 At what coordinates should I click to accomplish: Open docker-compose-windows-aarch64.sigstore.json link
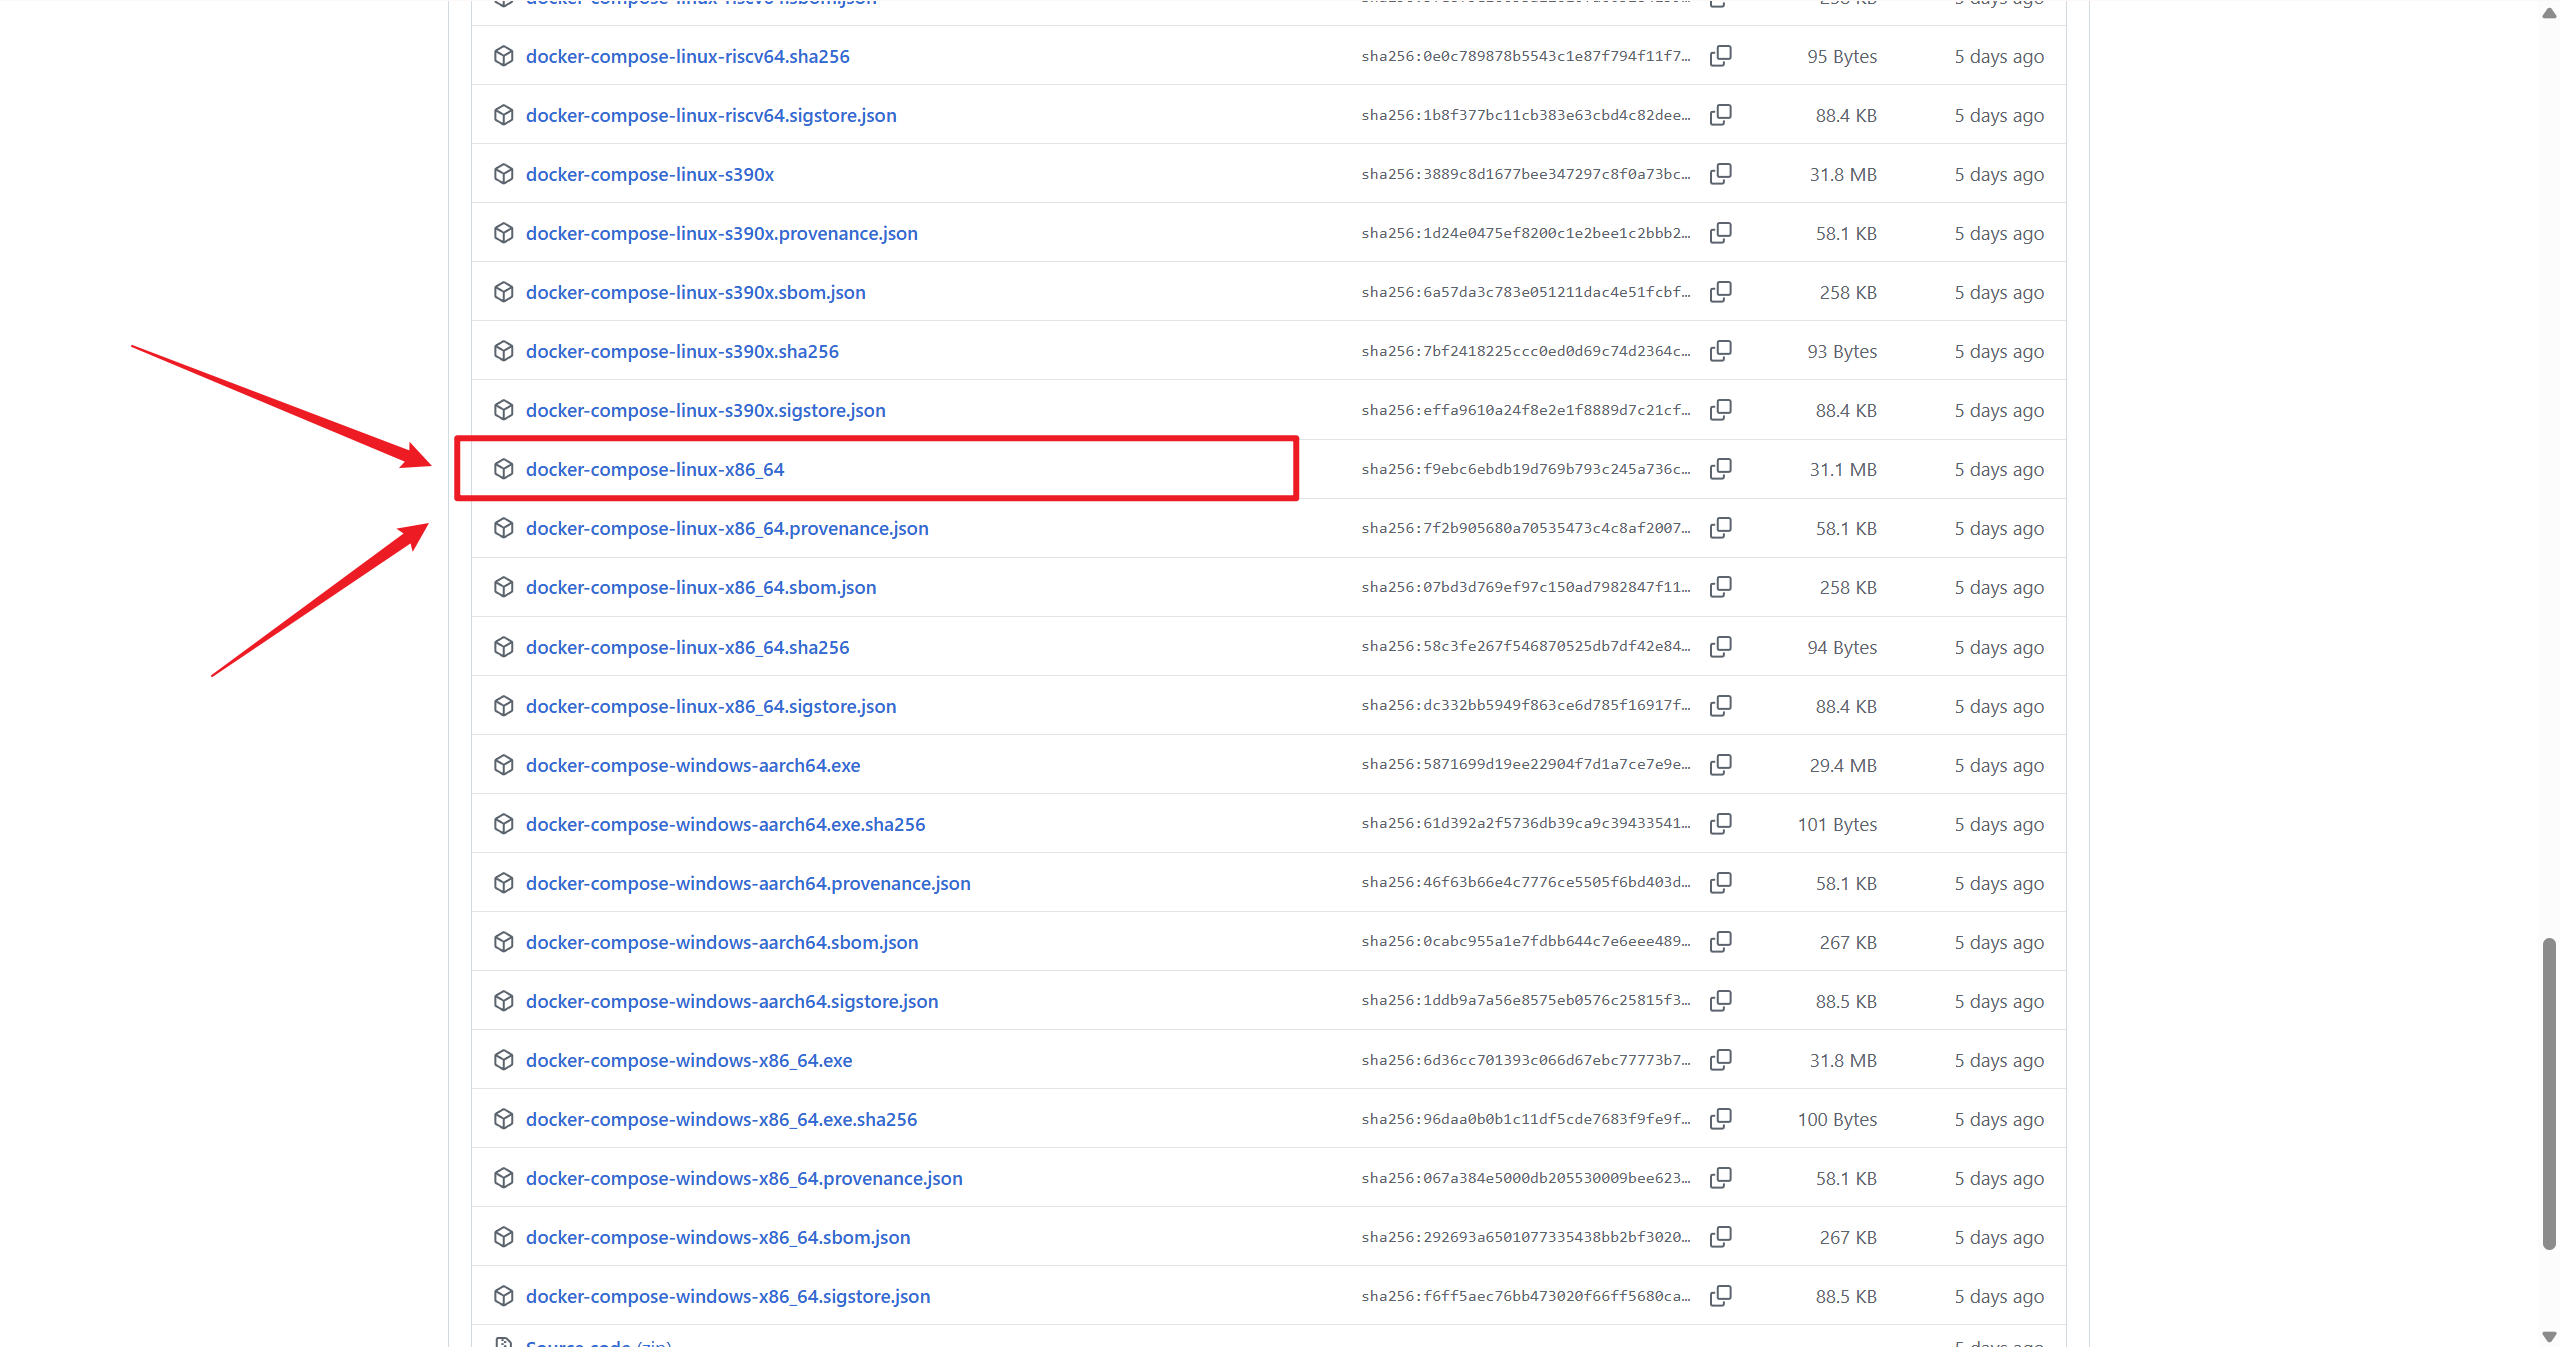(732, 1001)
